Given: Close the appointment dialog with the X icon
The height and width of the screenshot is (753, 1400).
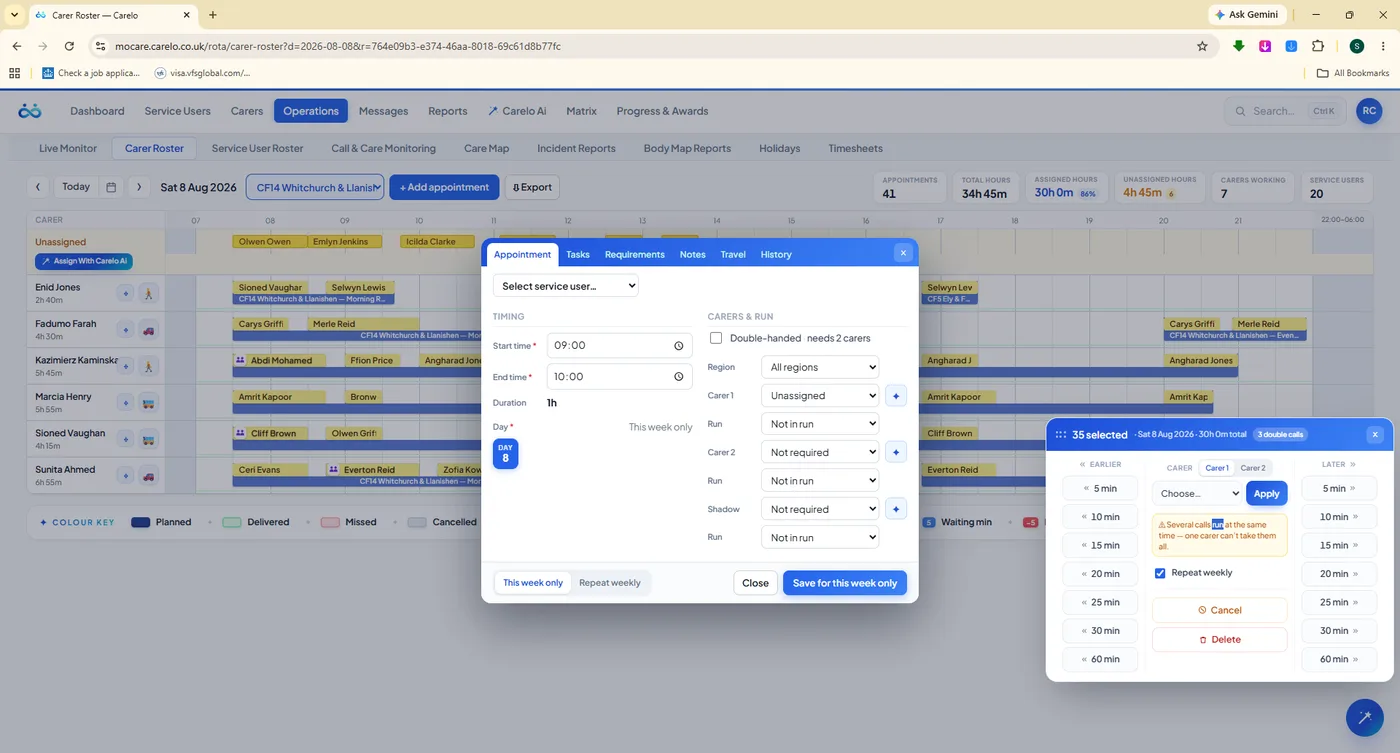Looking at the screenshot, I should pyautogui.click(x=903, y=253).
